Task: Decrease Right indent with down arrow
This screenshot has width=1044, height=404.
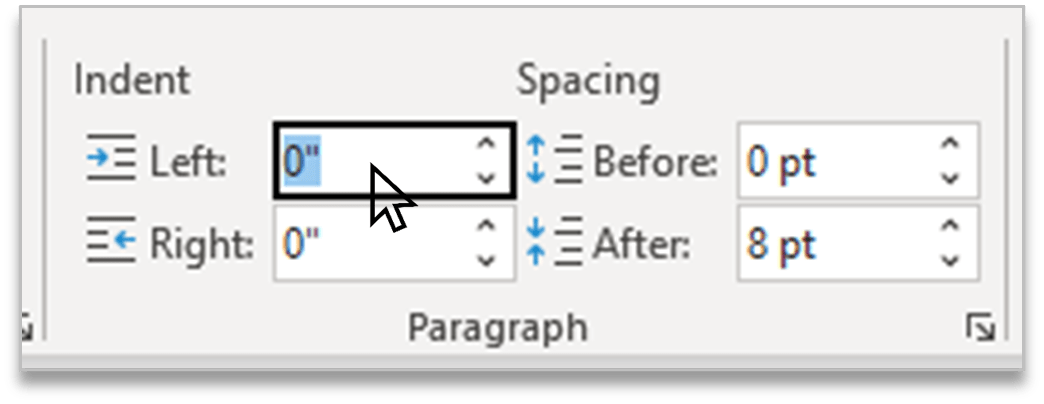Action: 487,260
